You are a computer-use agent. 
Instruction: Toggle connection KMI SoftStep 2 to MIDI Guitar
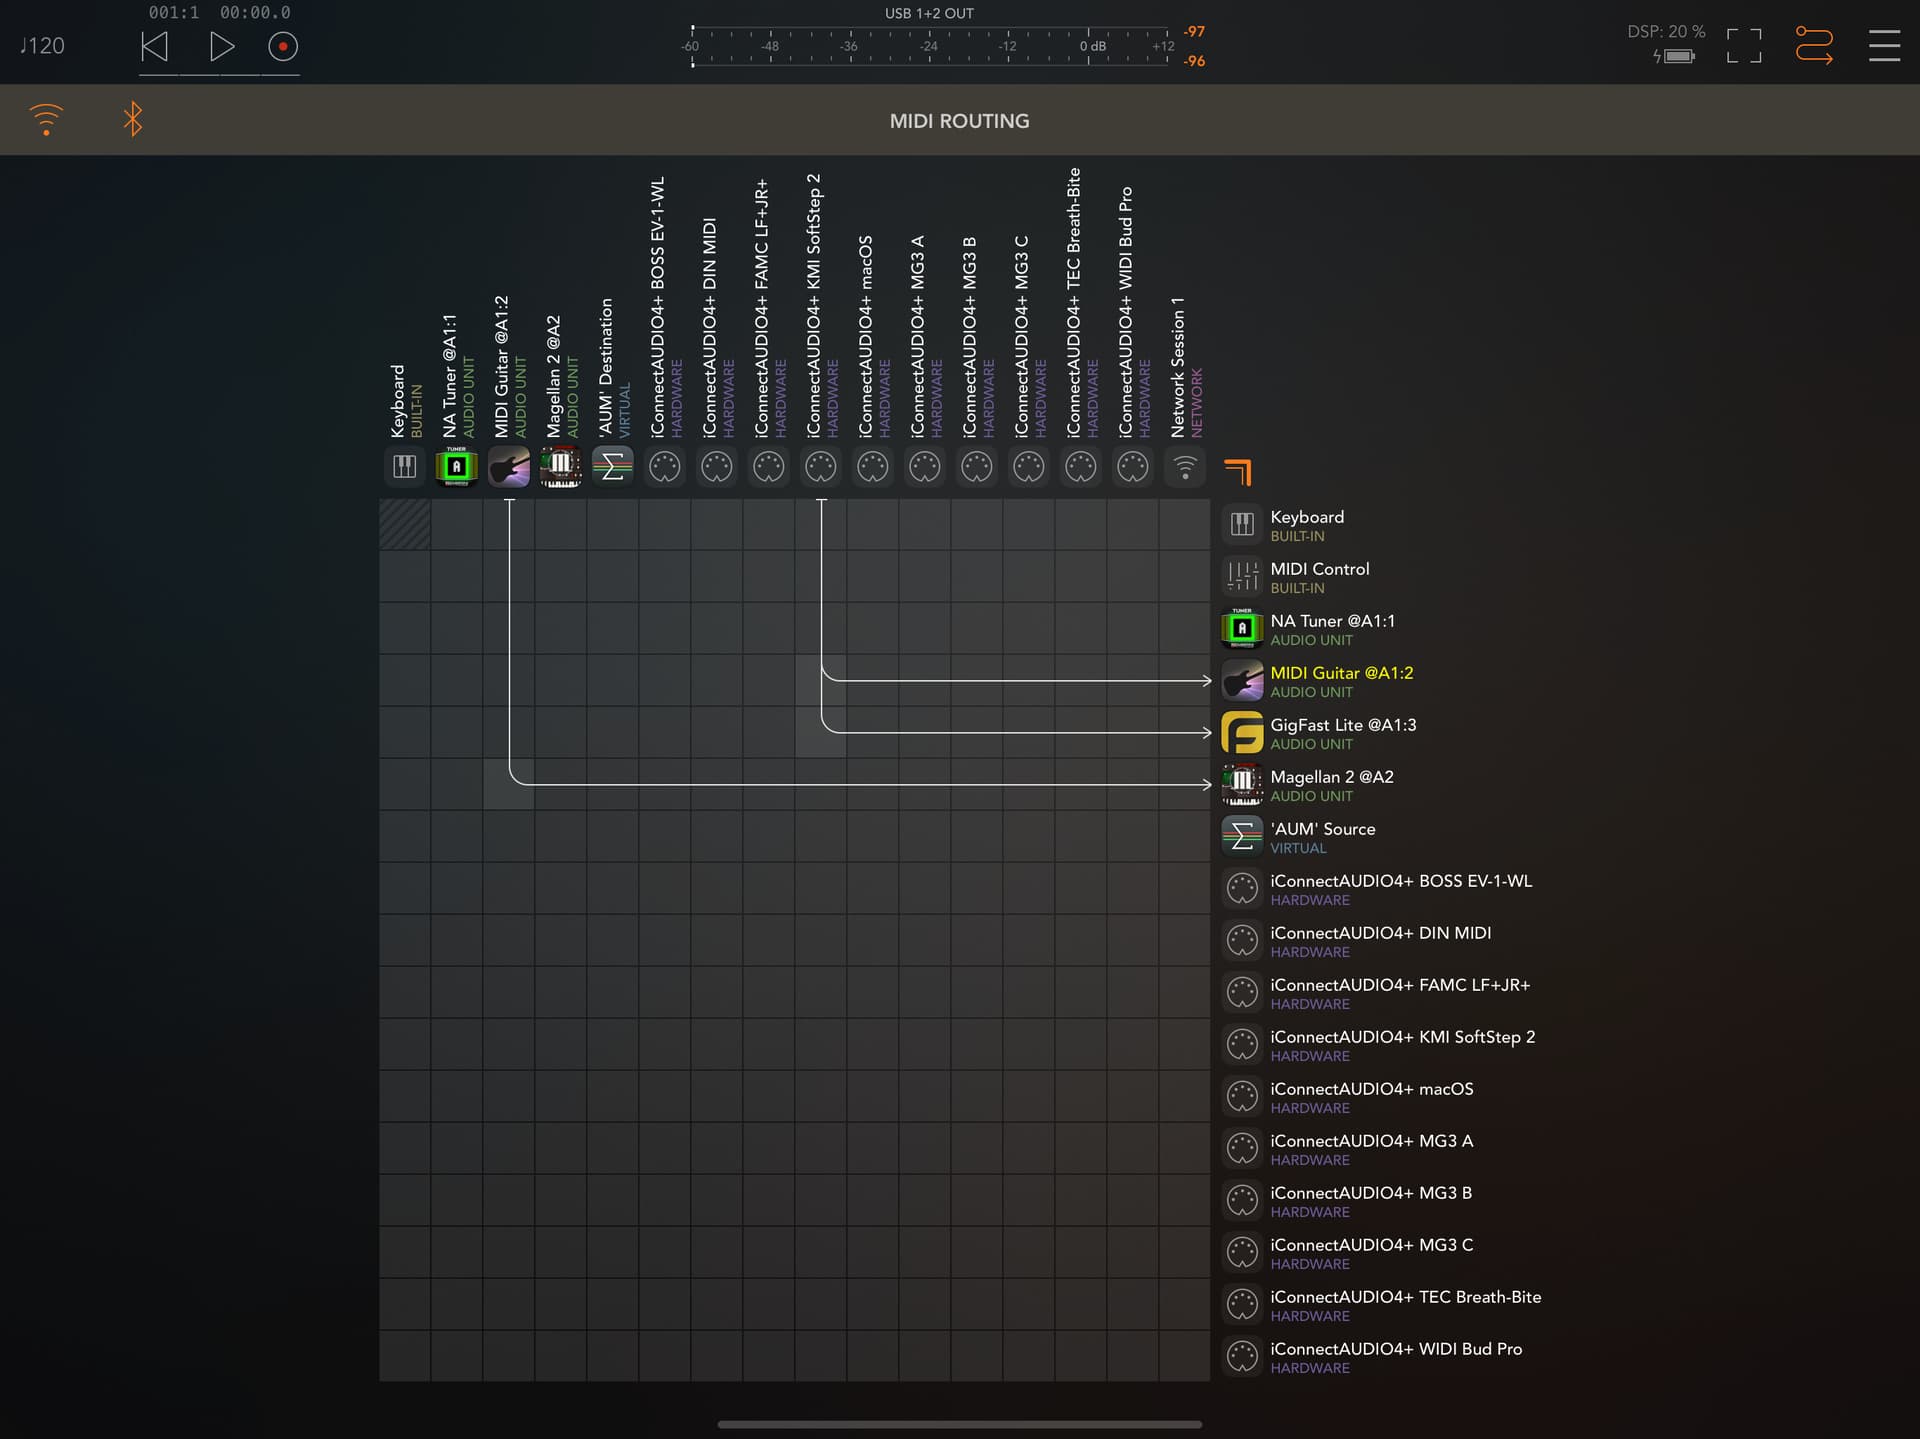tap(821, 681)
